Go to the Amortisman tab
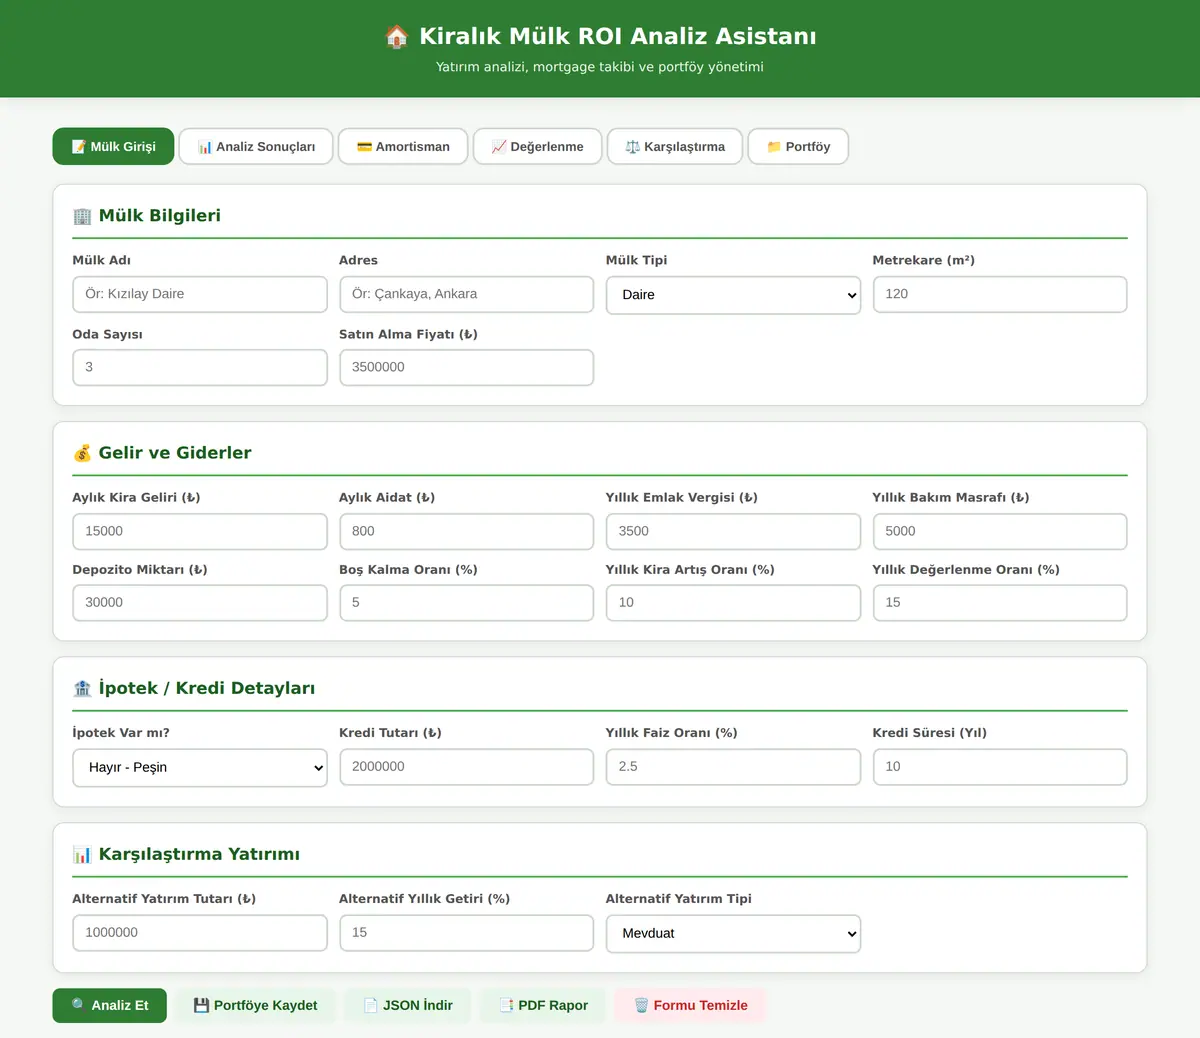Viewport: 1200px width, 1038px height. click(x=403, y=146)
